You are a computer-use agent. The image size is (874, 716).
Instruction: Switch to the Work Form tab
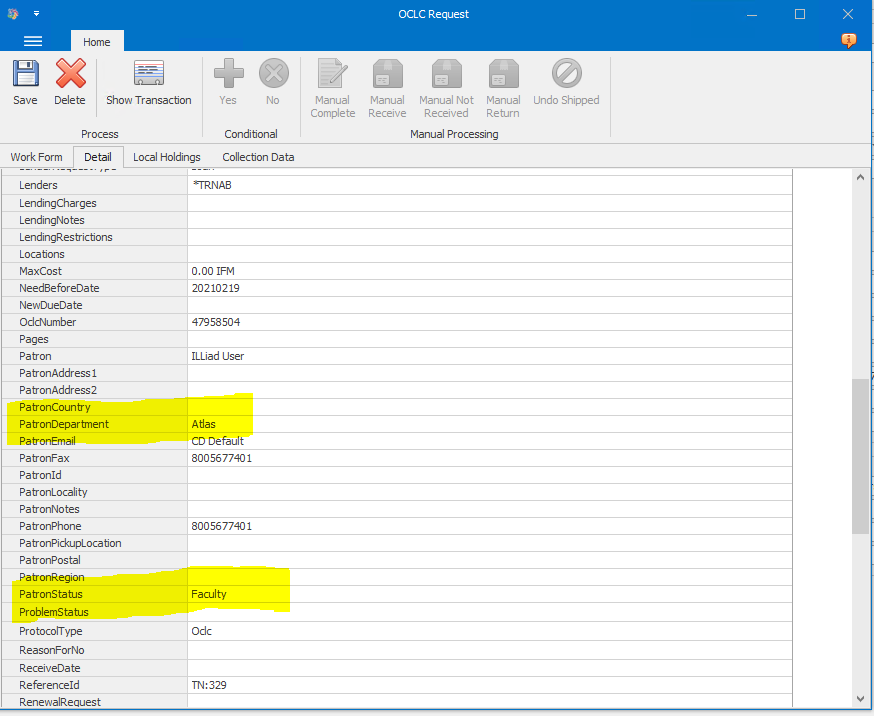[x=36, y=157]
